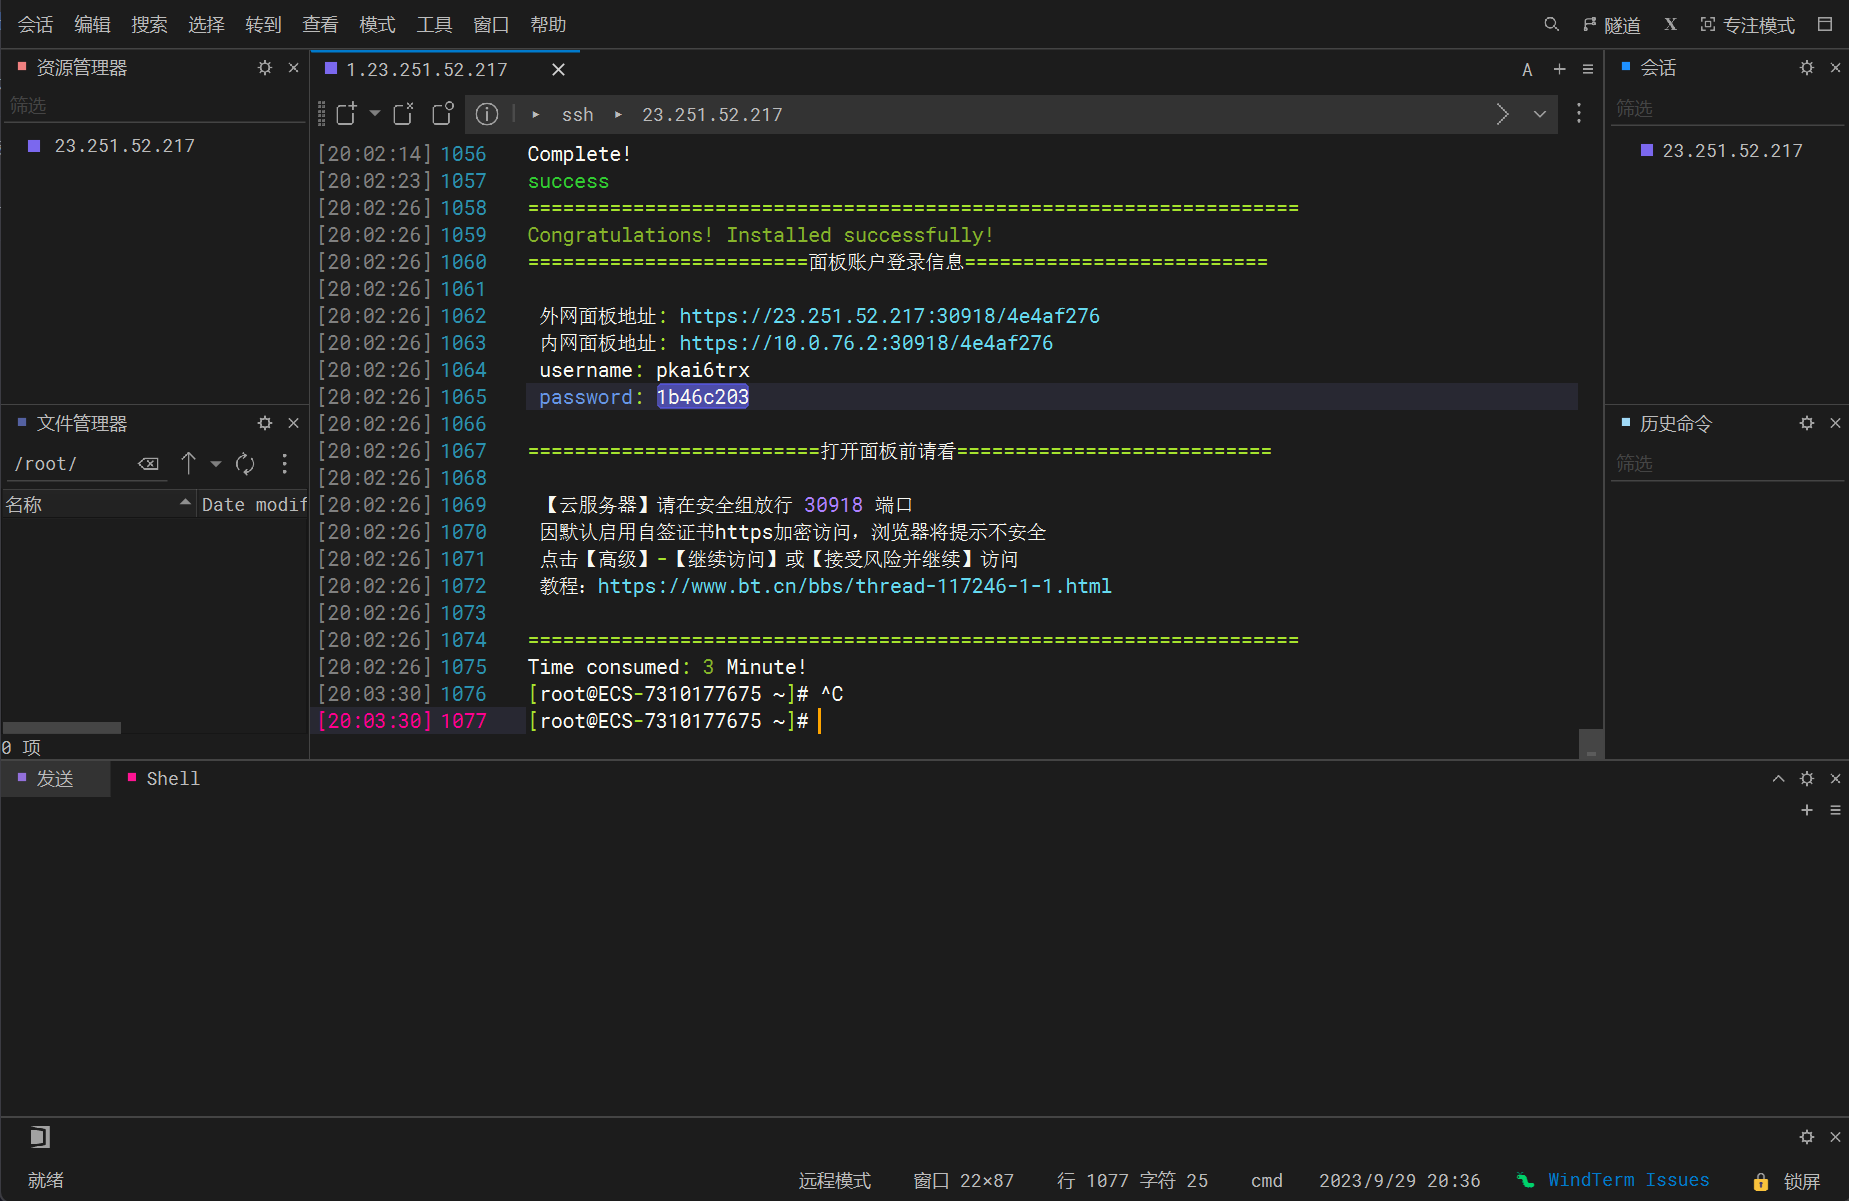Viewport: 1849px width, 1201px height.
Task: Add new tab with plus icon
Action: [1559, 69]
